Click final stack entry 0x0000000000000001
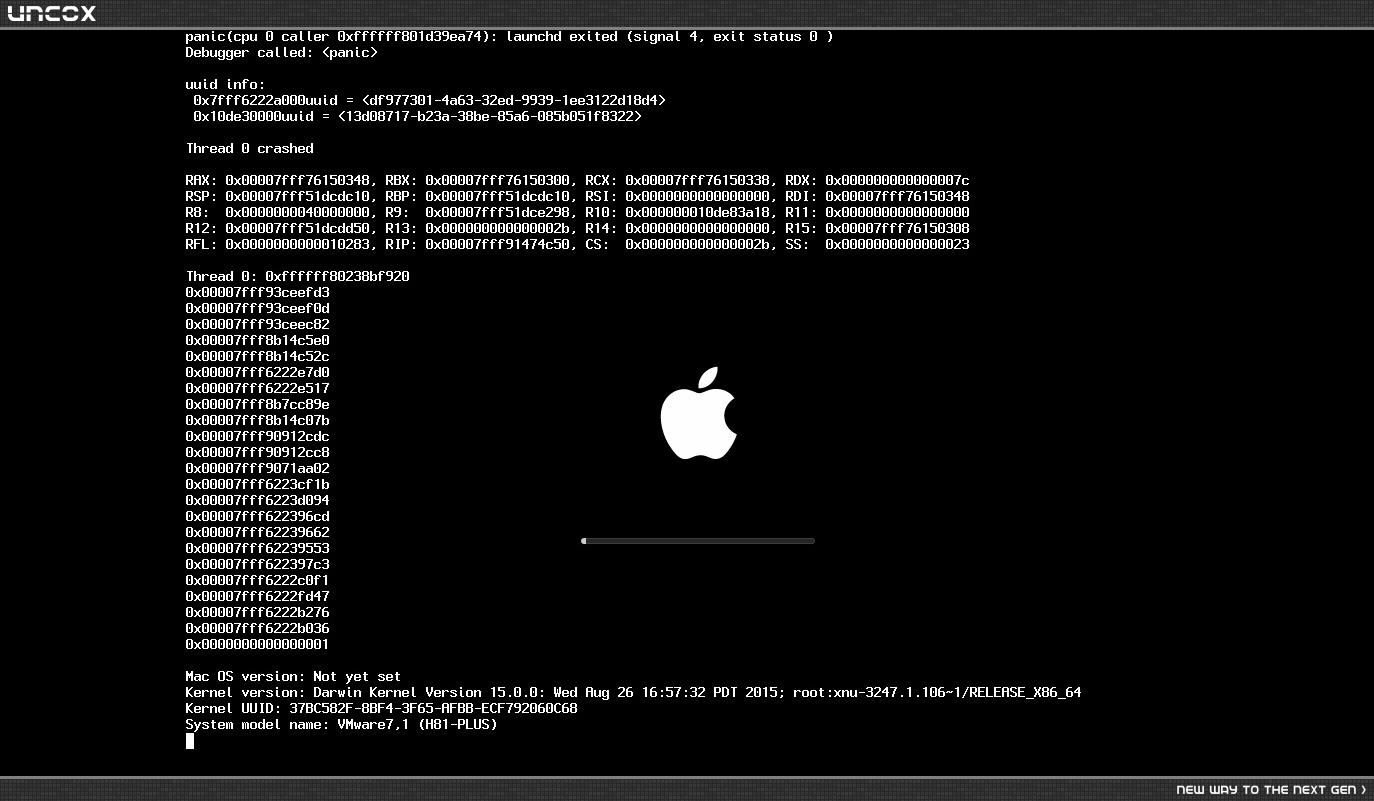 click(x=258, y=645)
